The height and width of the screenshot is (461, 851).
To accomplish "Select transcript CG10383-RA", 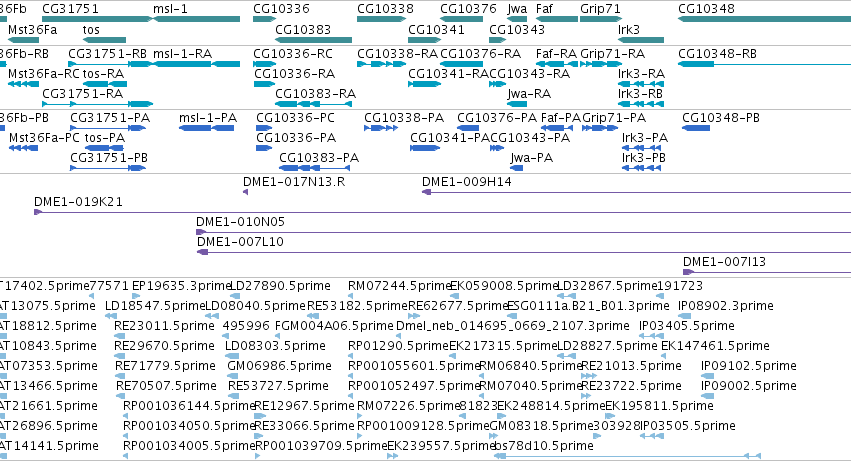I will point(315,94).
